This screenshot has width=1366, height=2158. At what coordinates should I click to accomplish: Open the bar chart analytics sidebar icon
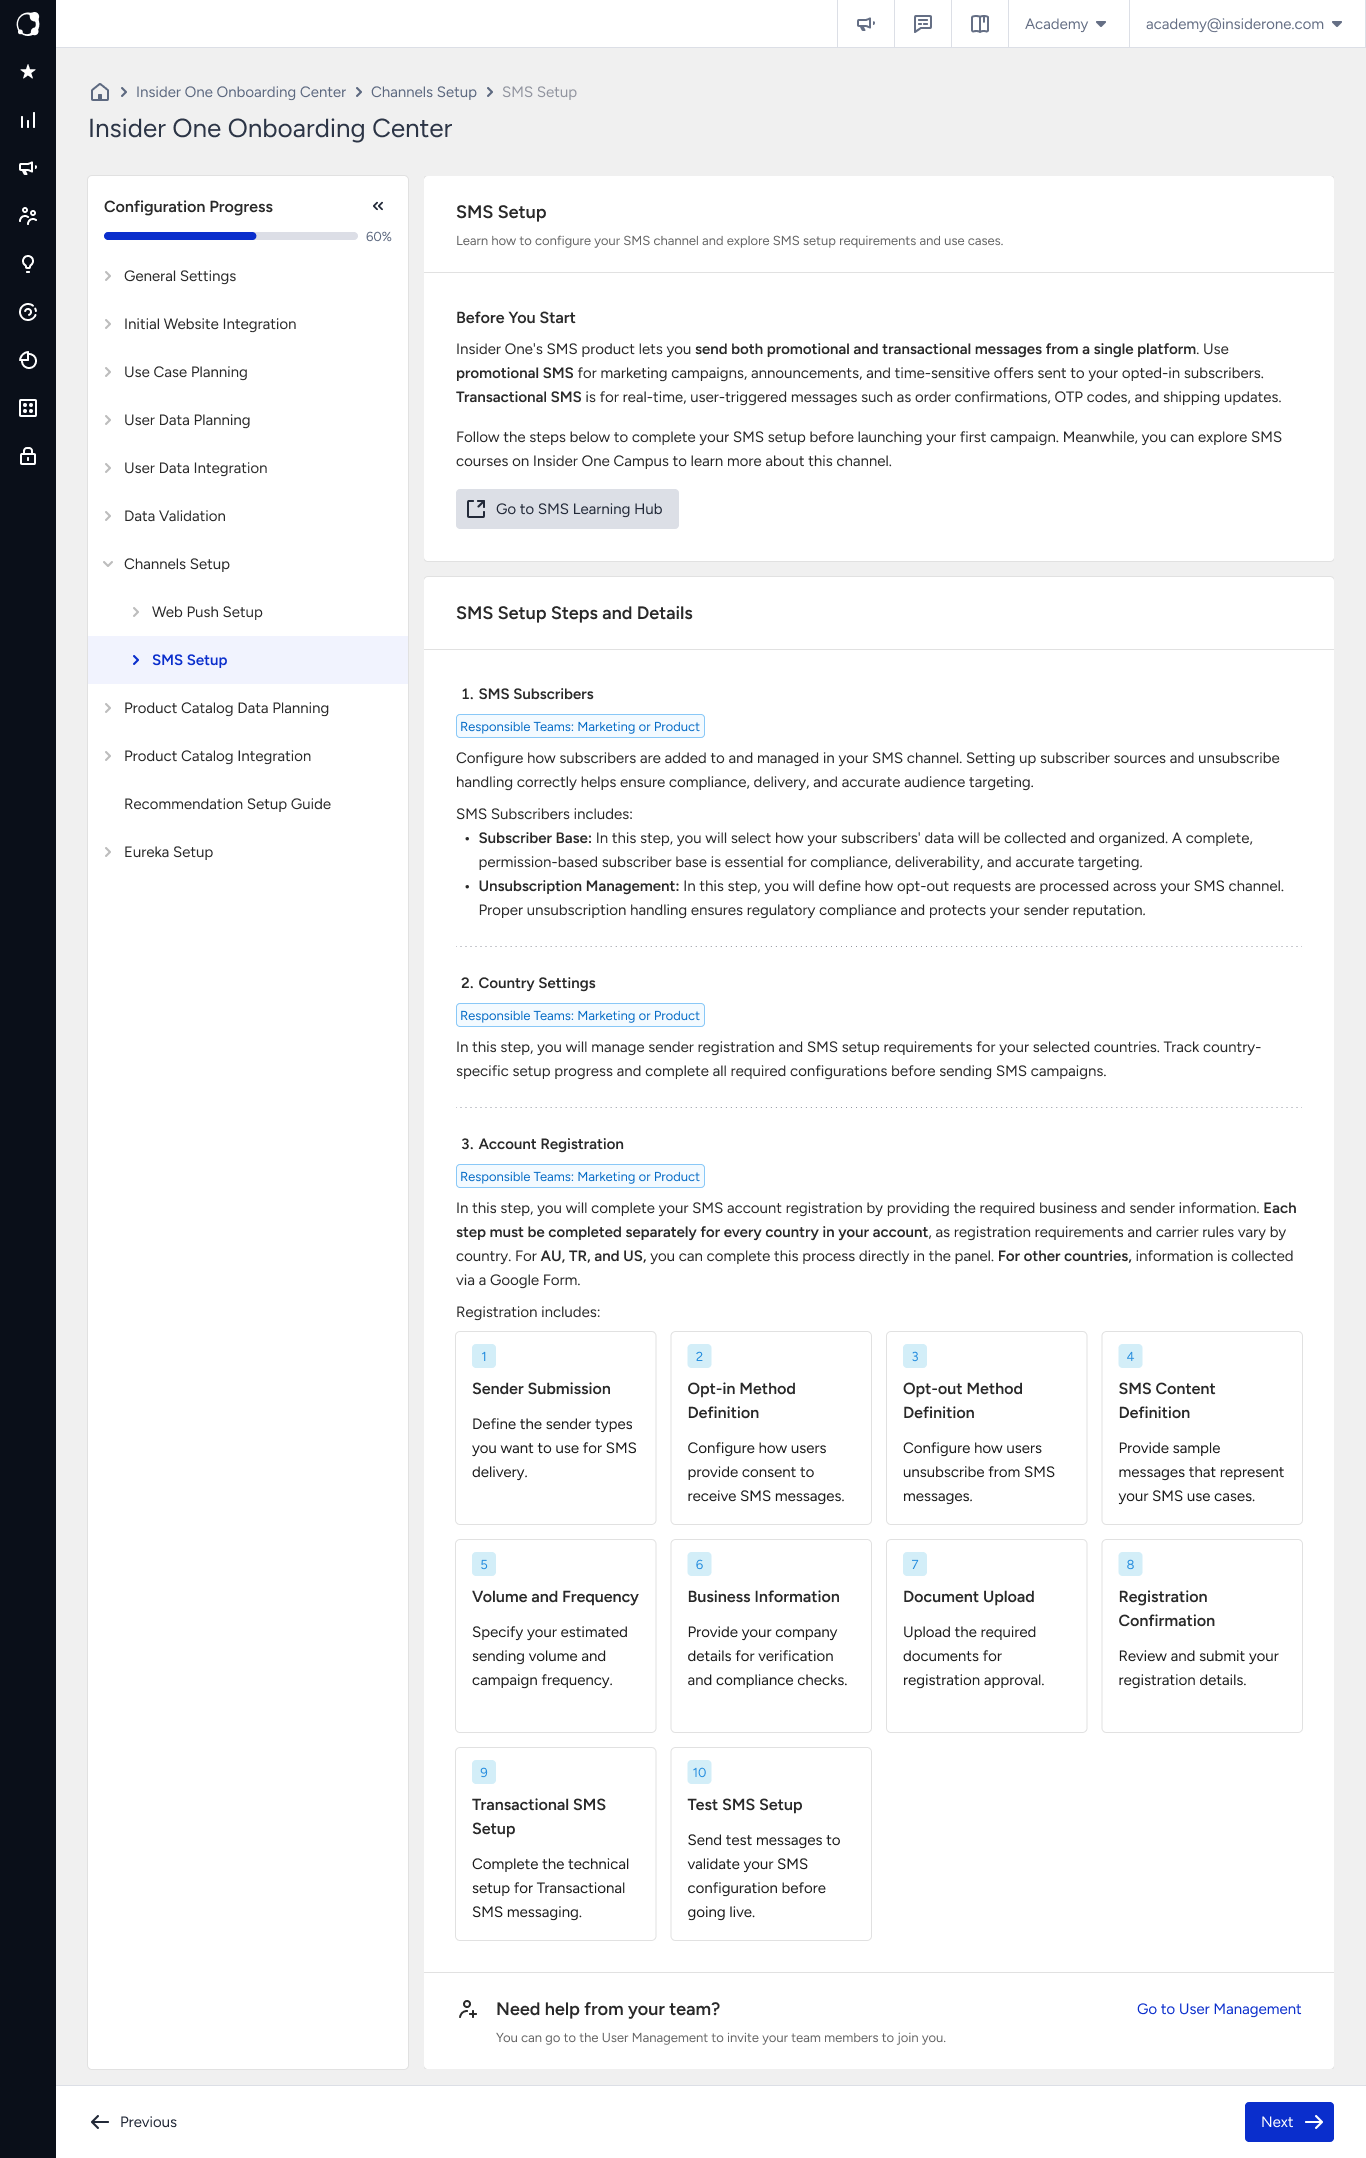pos(28,120)
